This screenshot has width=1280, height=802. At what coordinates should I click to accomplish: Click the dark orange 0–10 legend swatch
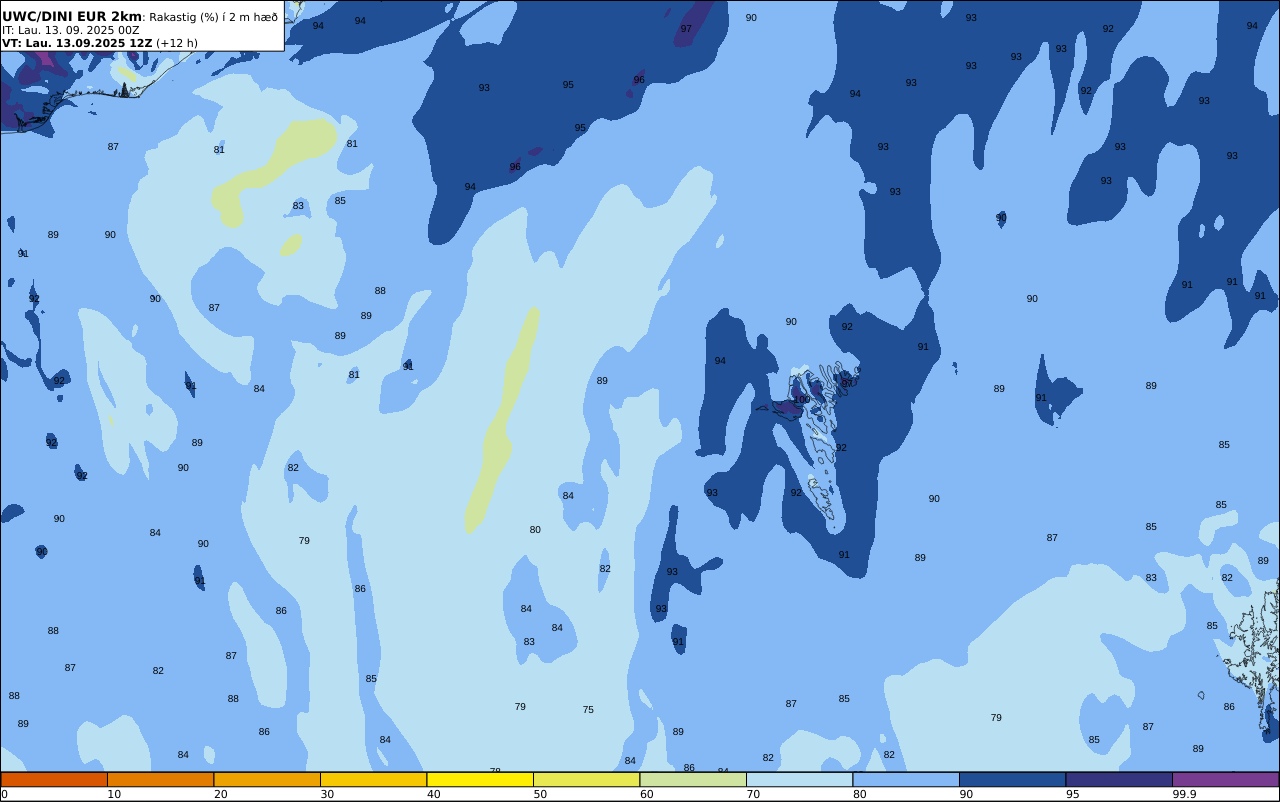[54, 779]
